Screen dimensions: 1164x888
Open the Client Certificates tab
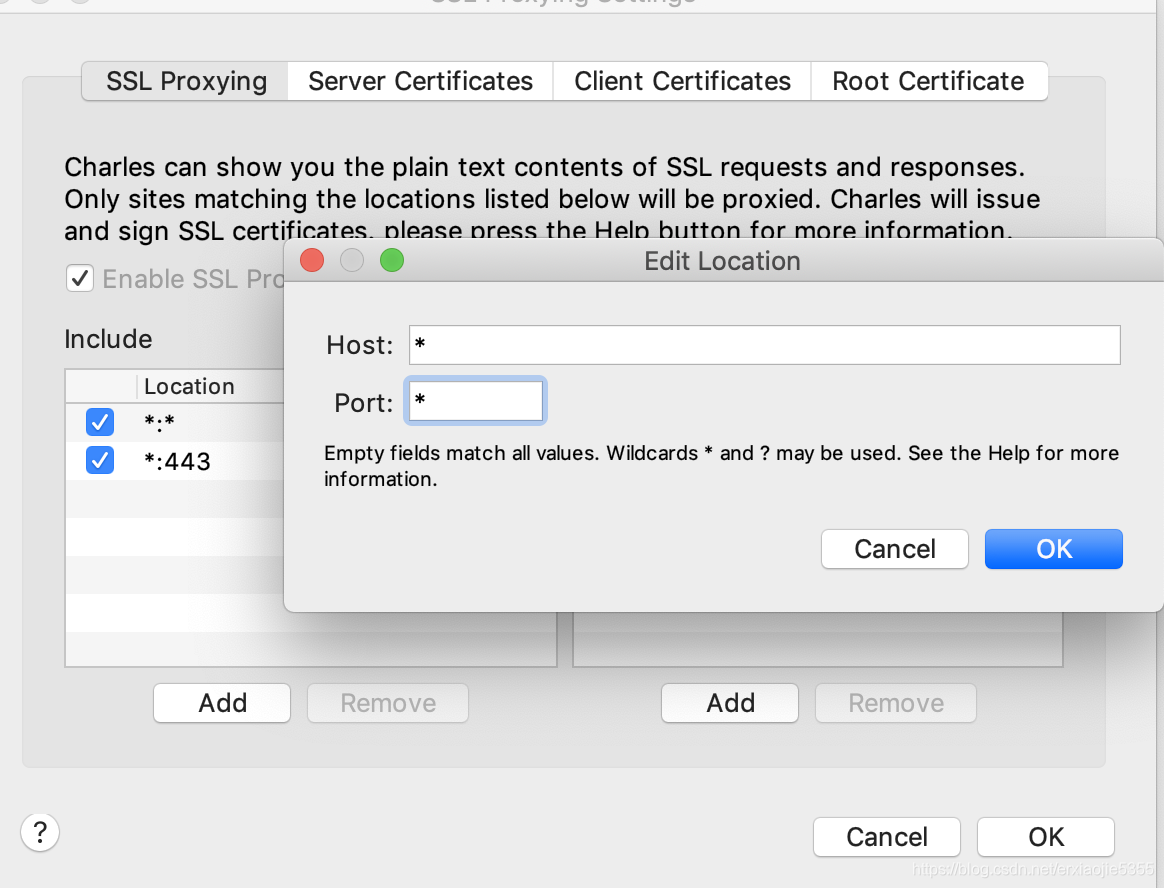(682, 81)
